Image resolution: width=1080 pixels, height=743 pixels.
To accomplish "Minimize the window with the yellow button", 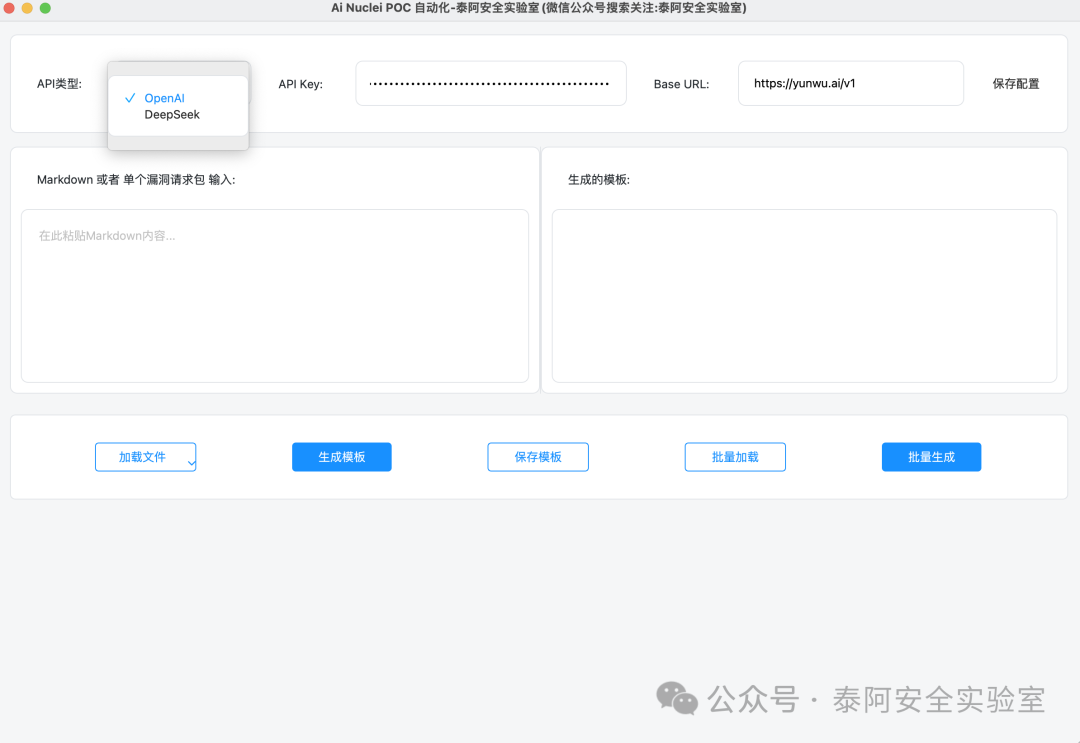I will coord(27,8).
